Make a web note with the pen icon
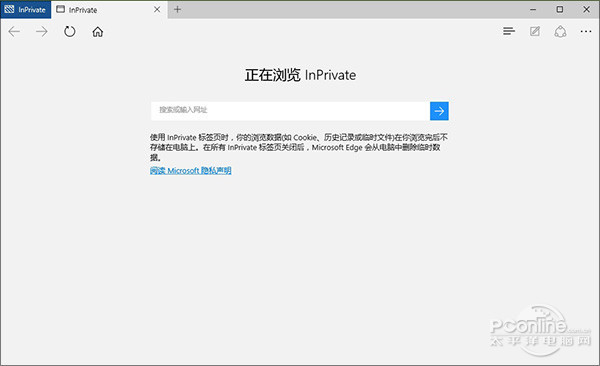 535,31
